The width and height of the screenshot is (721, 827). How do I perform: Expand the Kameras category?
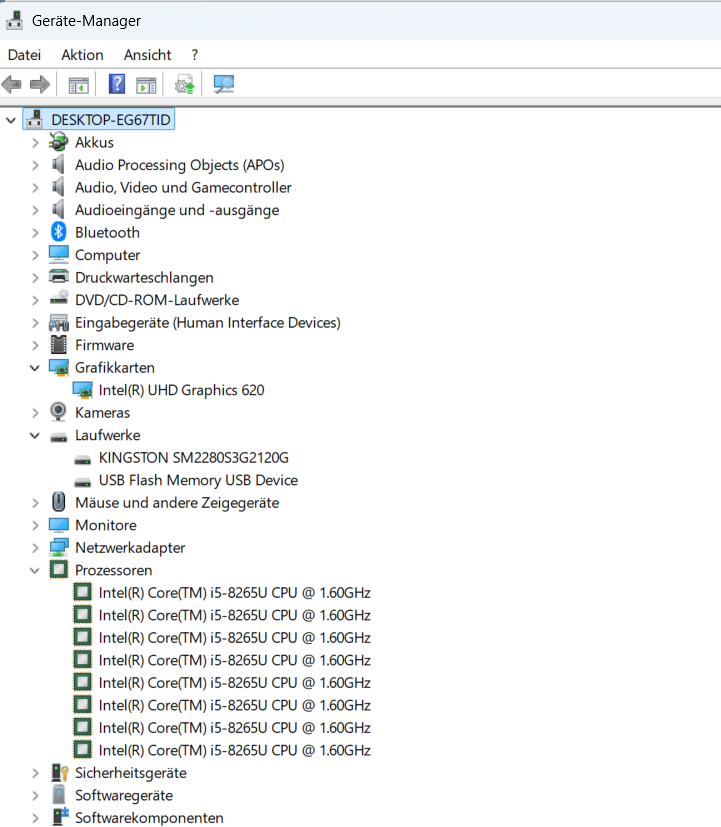pyautogui.click(x=35, y=413)
